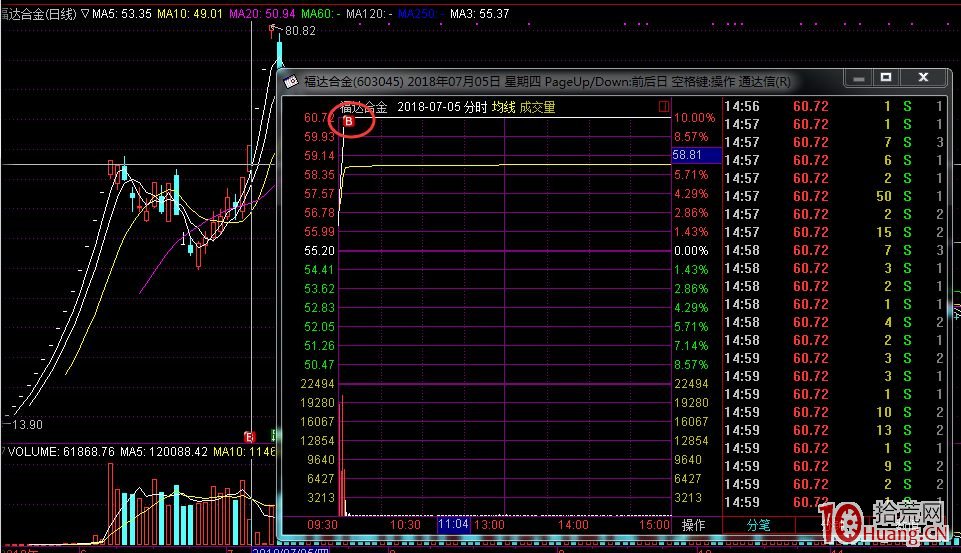Click the MA3: 55.37 indicator label
The width and height of the screenshot is (961, 553).
[479, 13]
